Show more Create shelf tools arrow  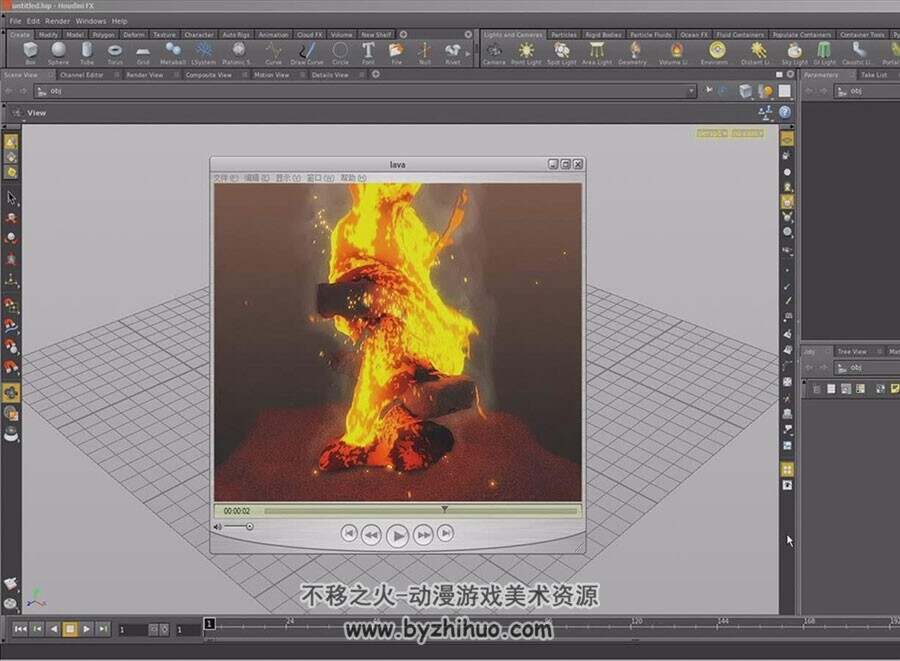(x=468, y=53)
